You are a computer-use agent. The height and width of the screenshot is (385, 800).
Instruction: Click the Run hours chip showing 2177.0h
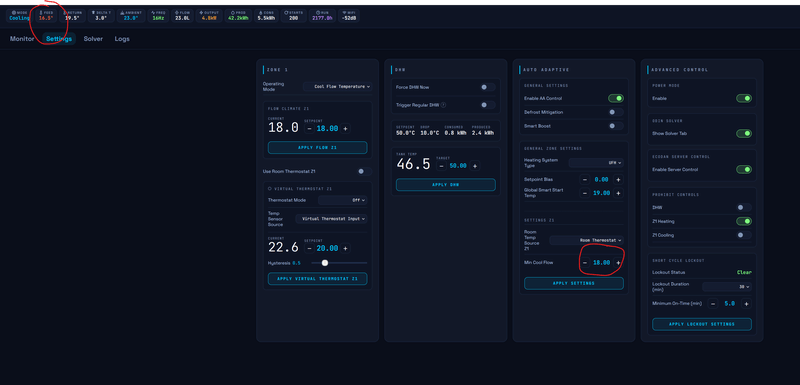322,15
